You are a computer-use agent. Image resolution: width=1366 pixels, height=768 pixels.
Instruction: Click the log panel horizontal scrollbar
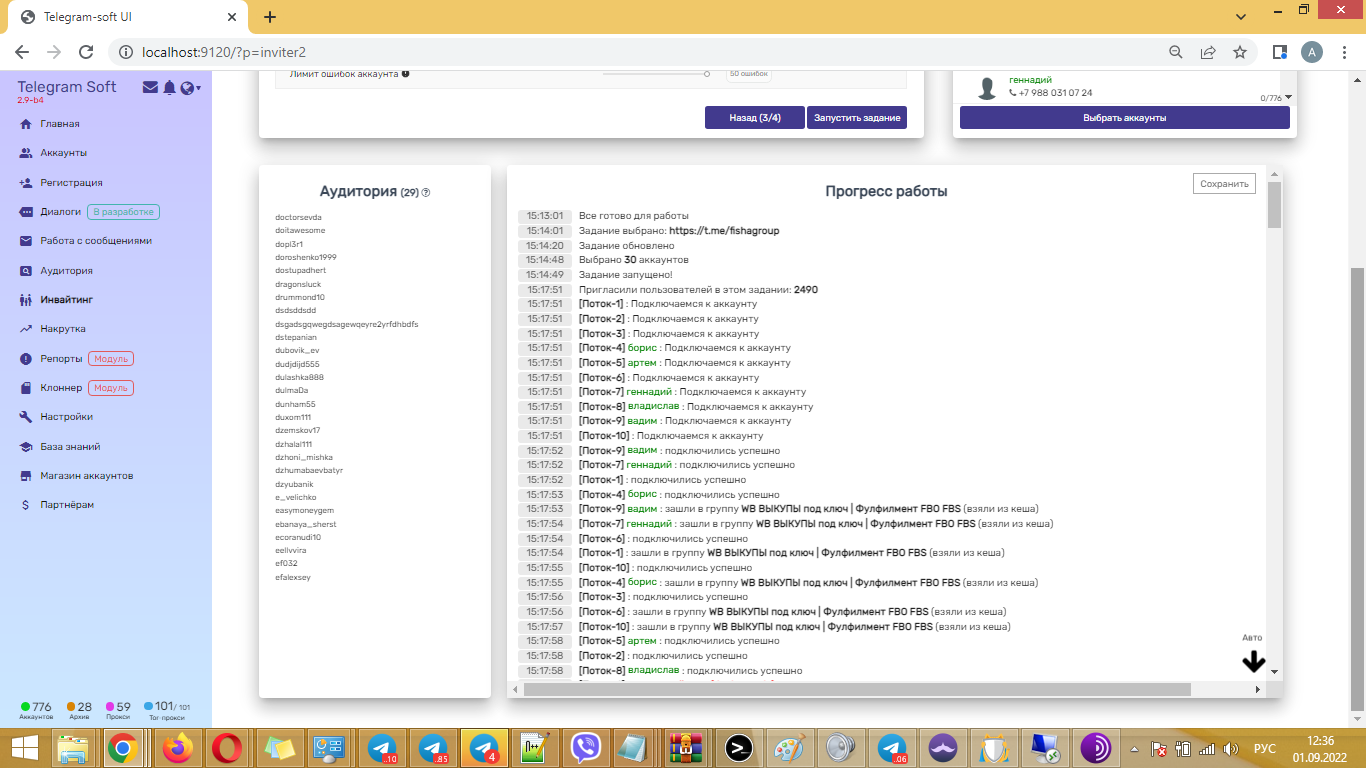pyautogui.click(x=857, y=689)
